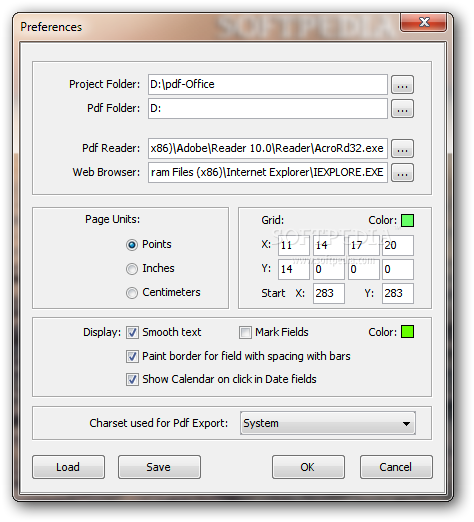Open the Grid color swatch

(407, 221)
